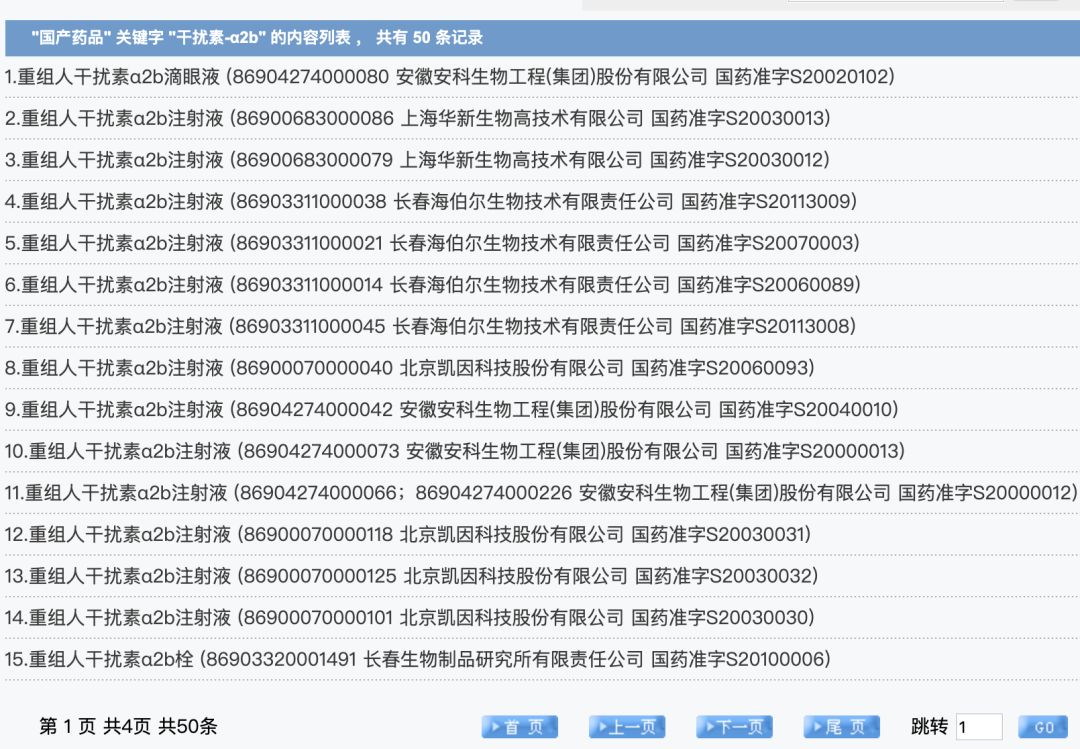
Task: Open record 4 长春海伯尔 S20113009
Action: tap(430, 201)
